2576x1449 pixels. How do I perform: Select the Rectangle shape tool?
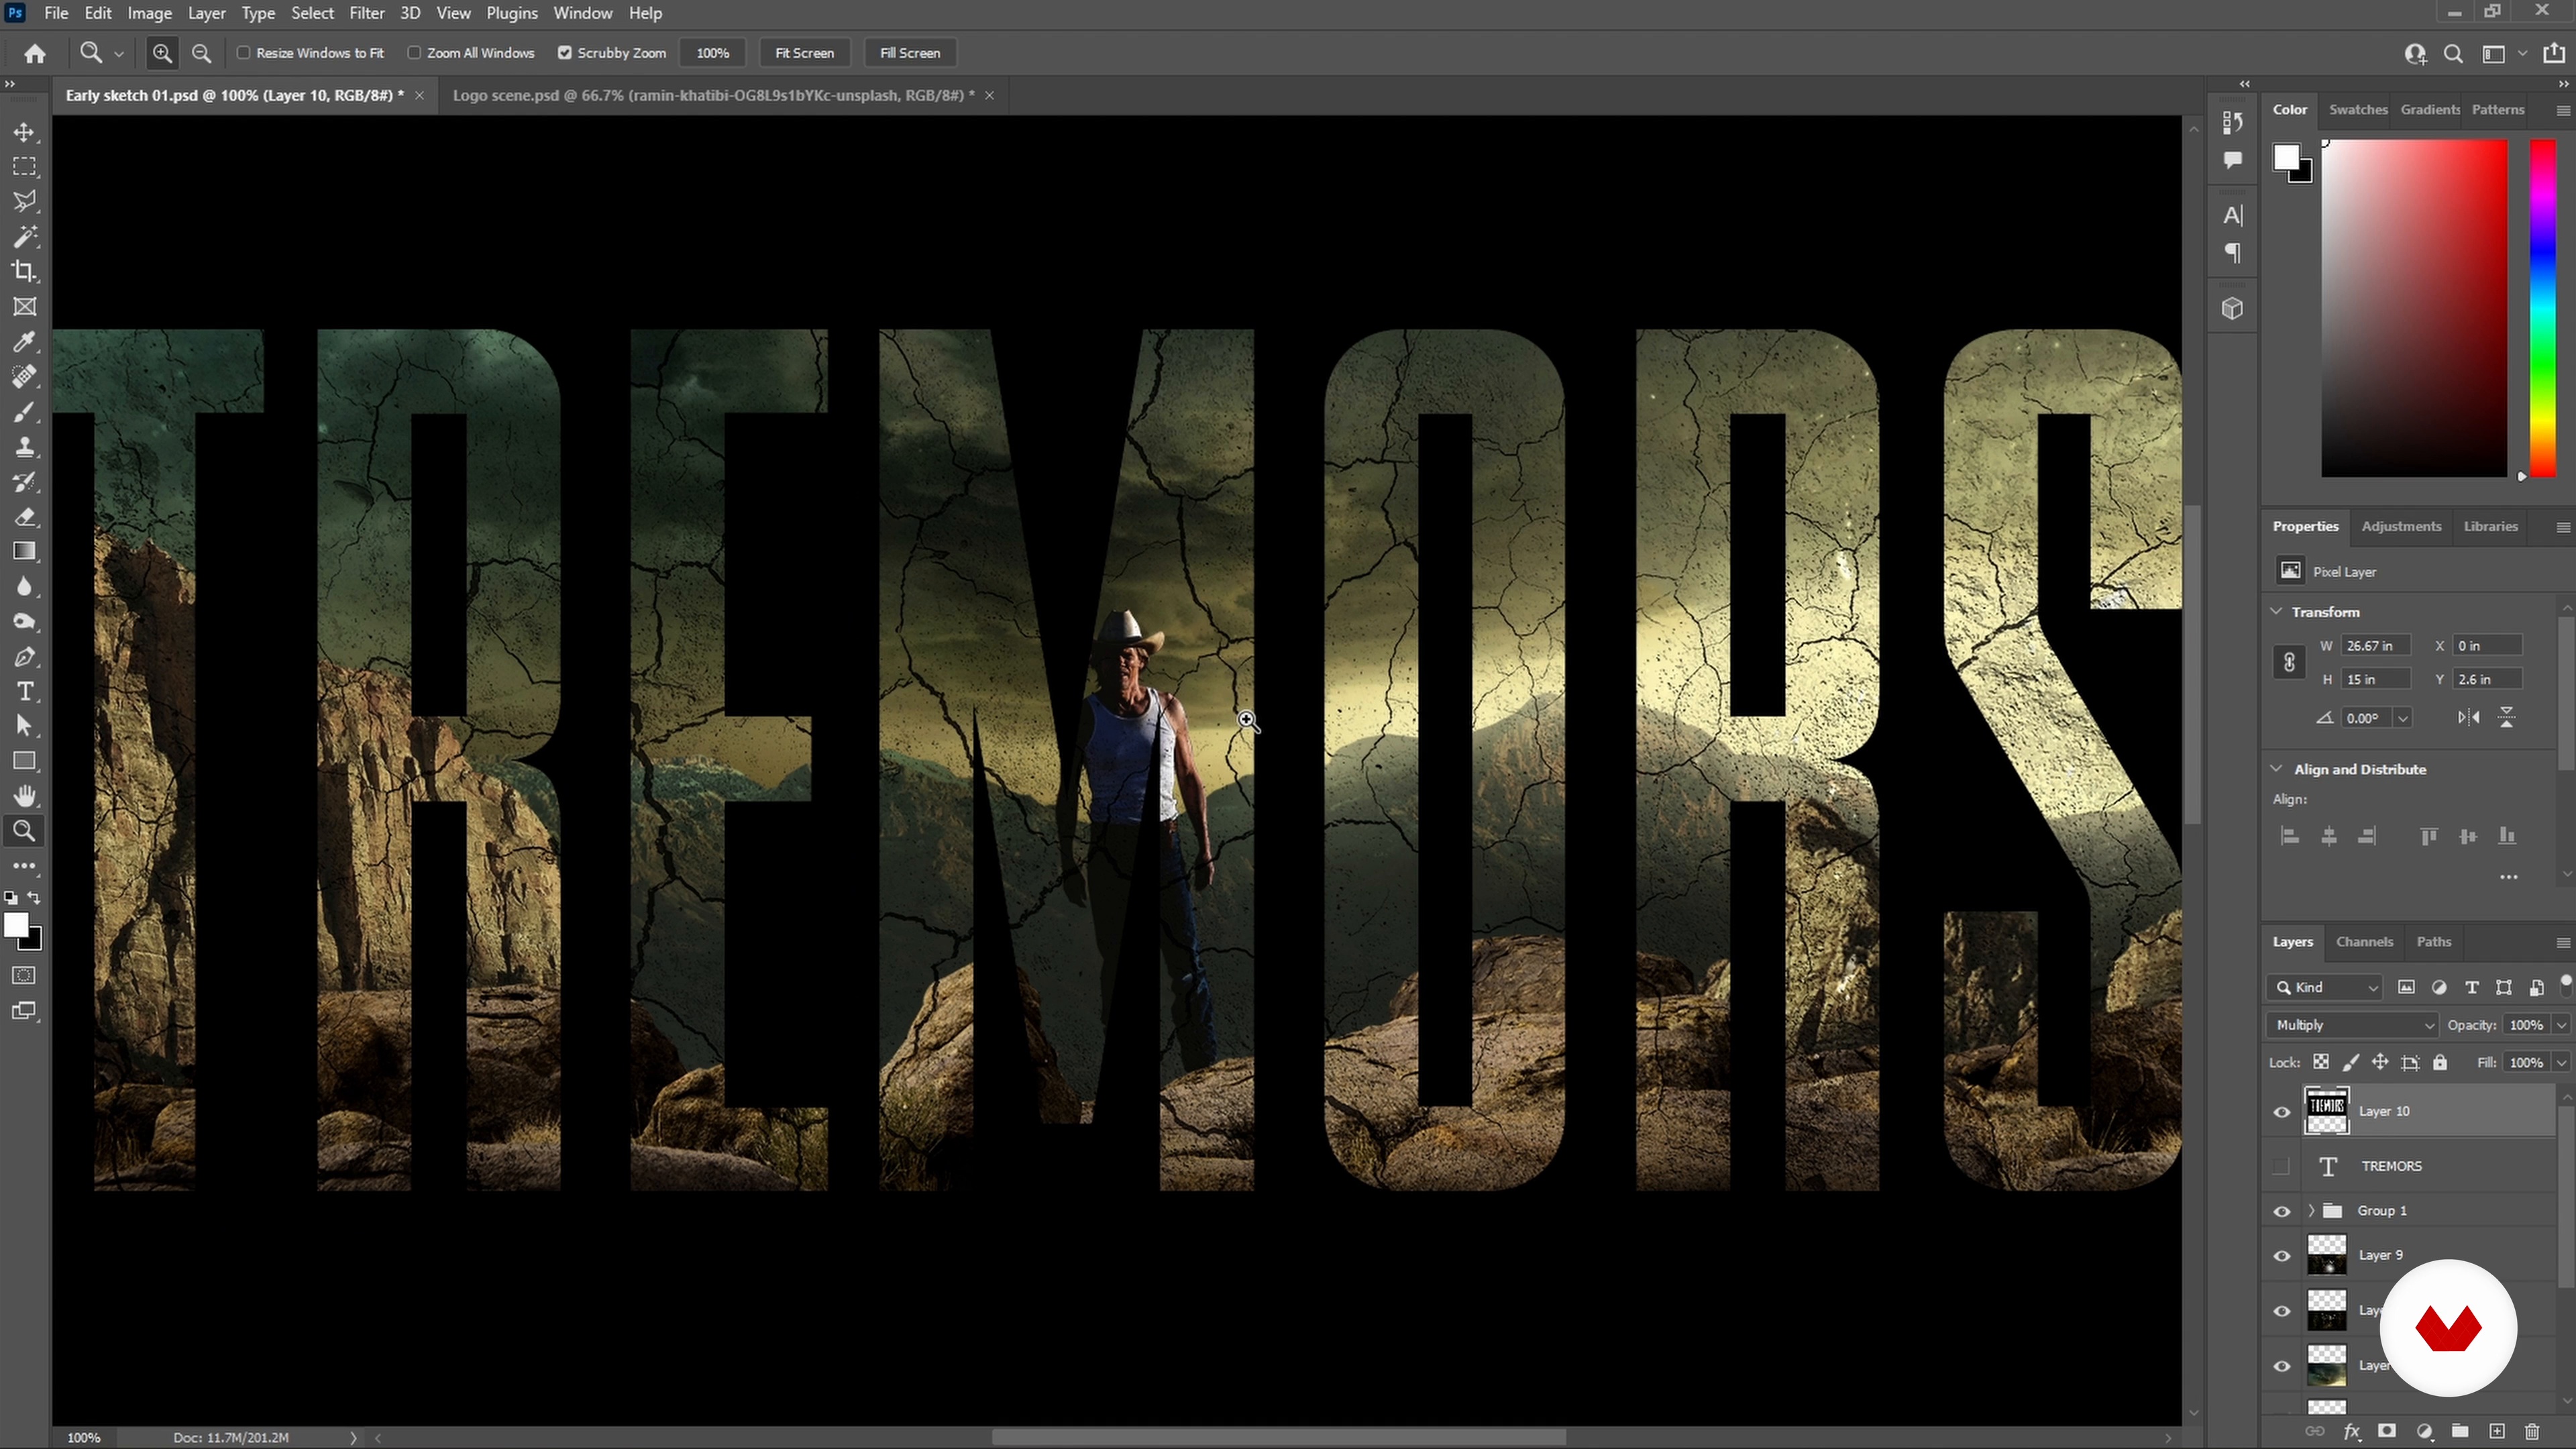coord(24,761)
